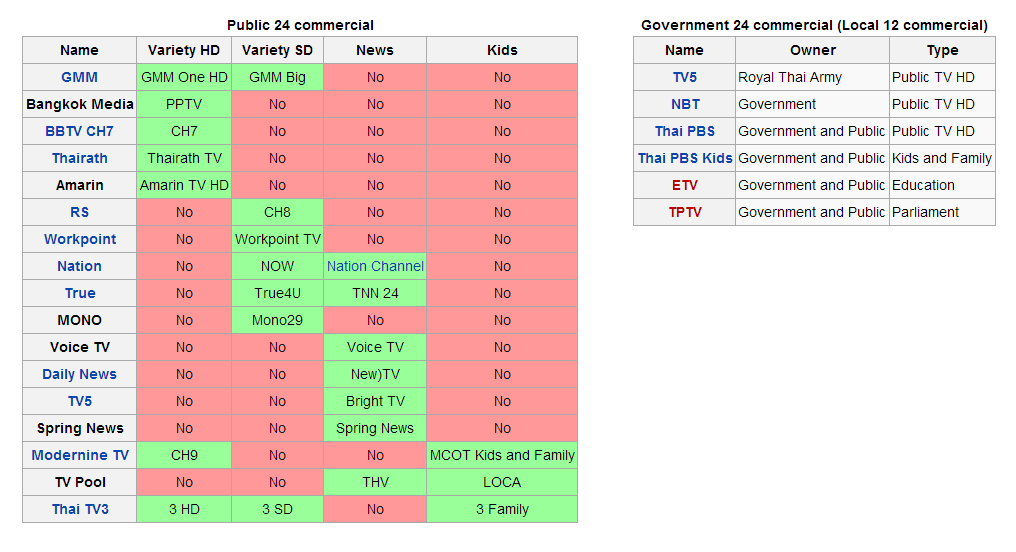
Task: Select the Owner column header
Action: tap(813, 51)
